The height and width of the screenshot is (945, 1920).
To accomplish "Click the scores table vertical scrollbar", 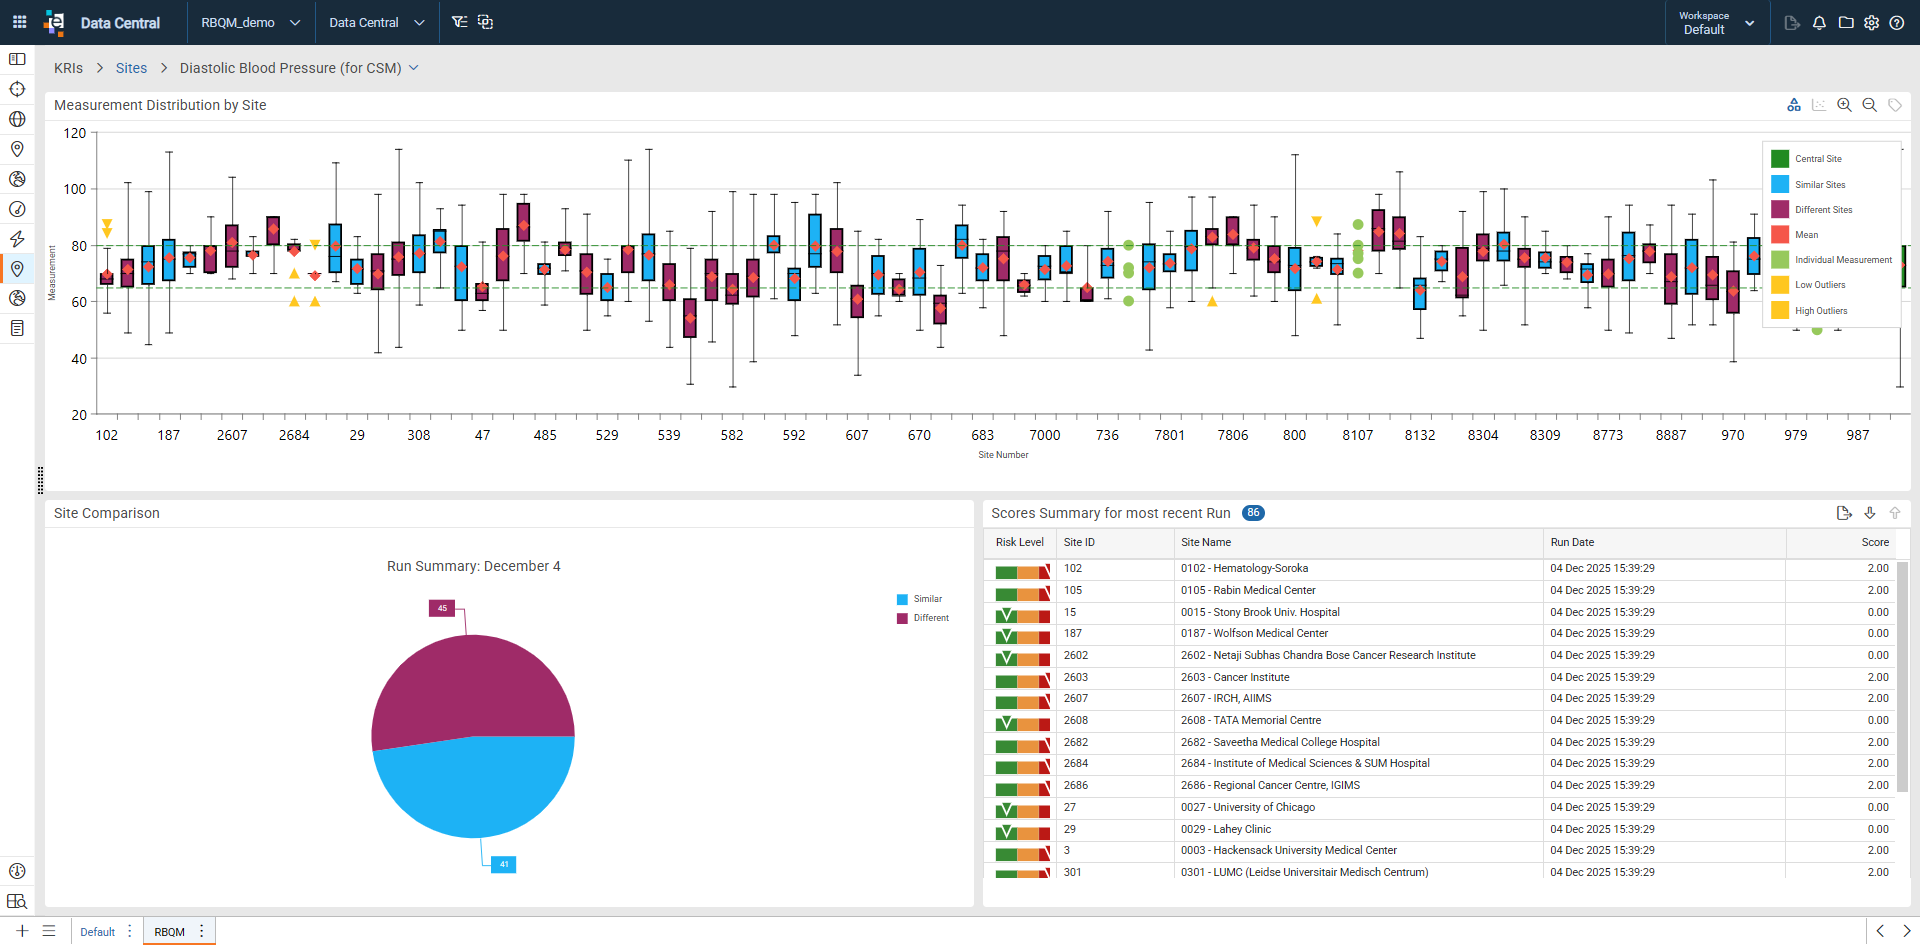I will point(1902,676).
